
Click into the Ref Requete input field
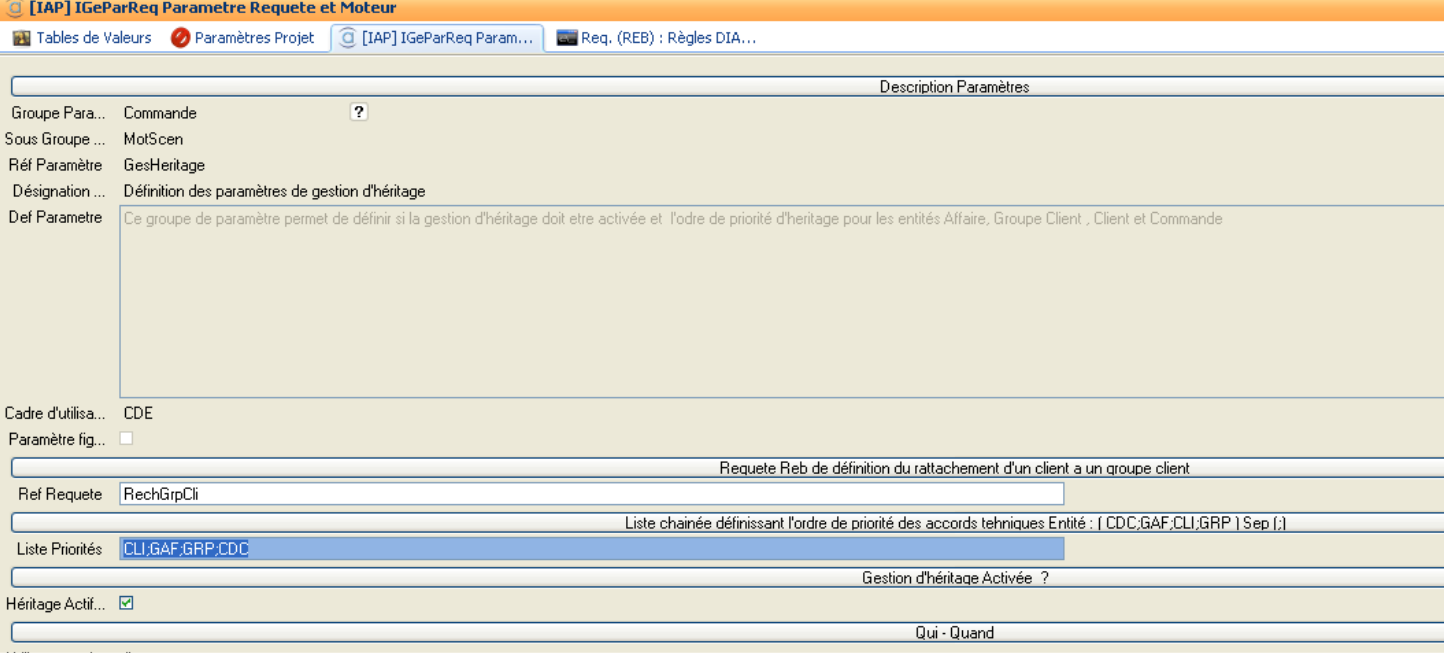pos(590,494)
